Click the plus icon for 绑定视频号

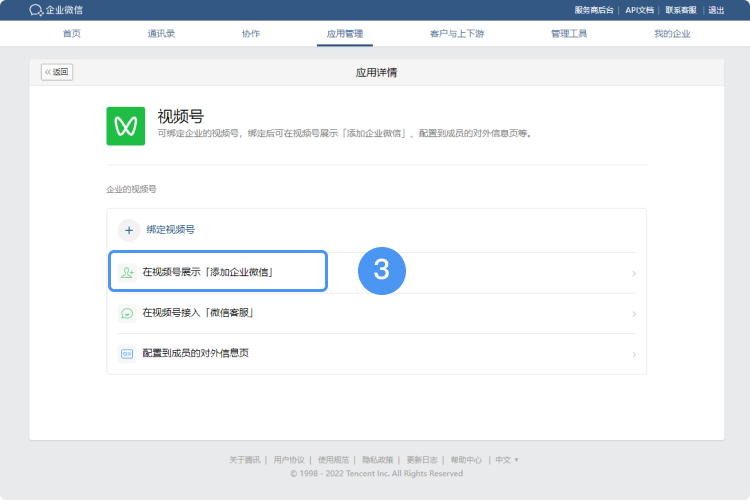tap(129, 230)
